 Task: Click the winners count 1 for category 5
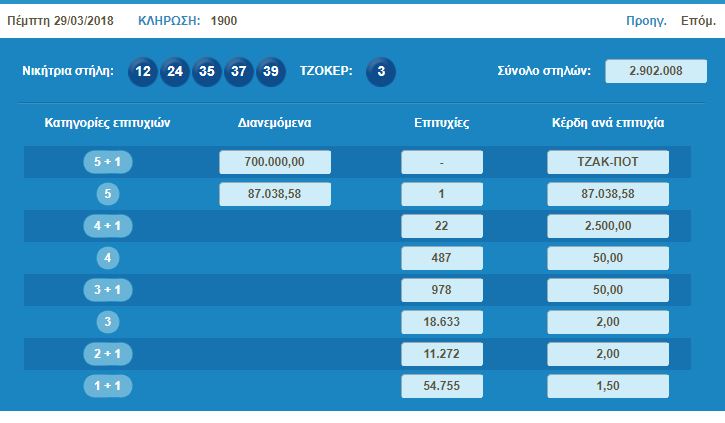click(442, 194)
